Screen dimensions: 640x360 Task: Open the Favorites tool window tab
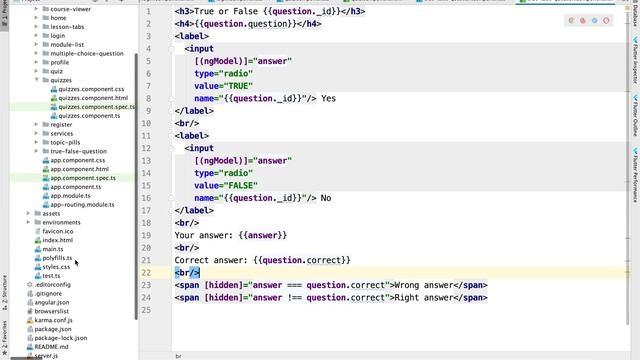4,338
